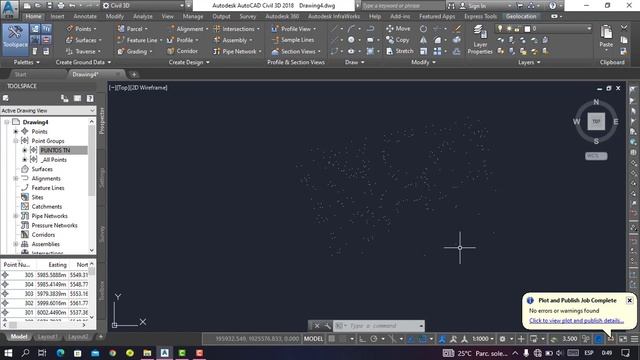Toggle layer on/off lightbulb icon

(500, 29)
